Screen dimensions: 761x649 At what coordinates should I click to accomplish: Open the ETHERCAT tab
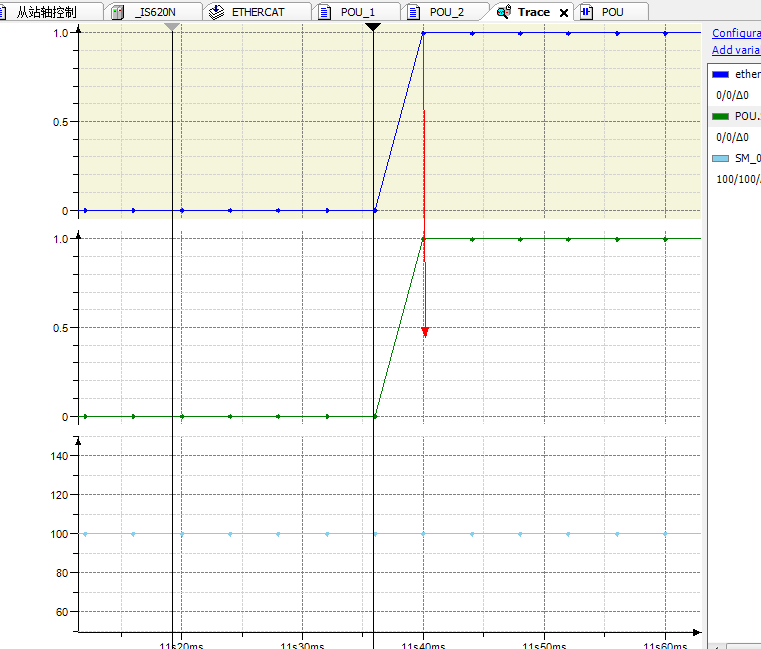258,12
